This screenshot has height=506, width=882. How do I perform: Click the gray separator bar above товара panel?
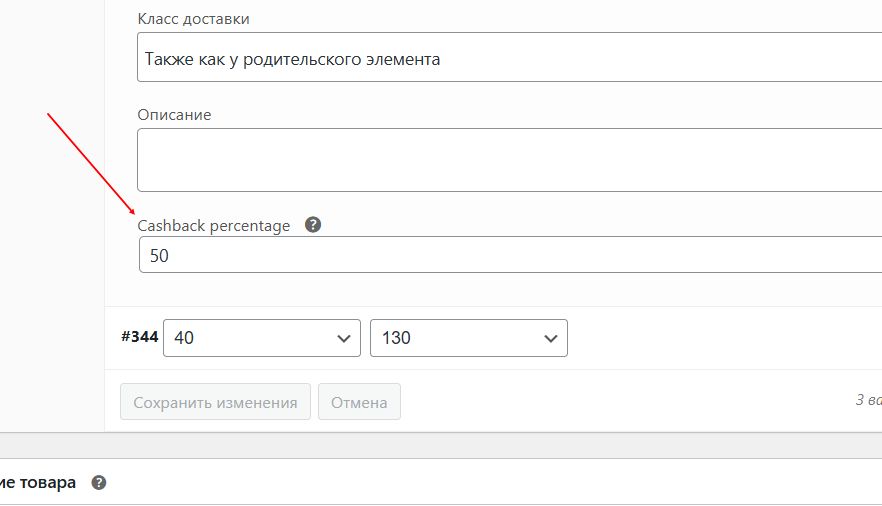(441, 445)
